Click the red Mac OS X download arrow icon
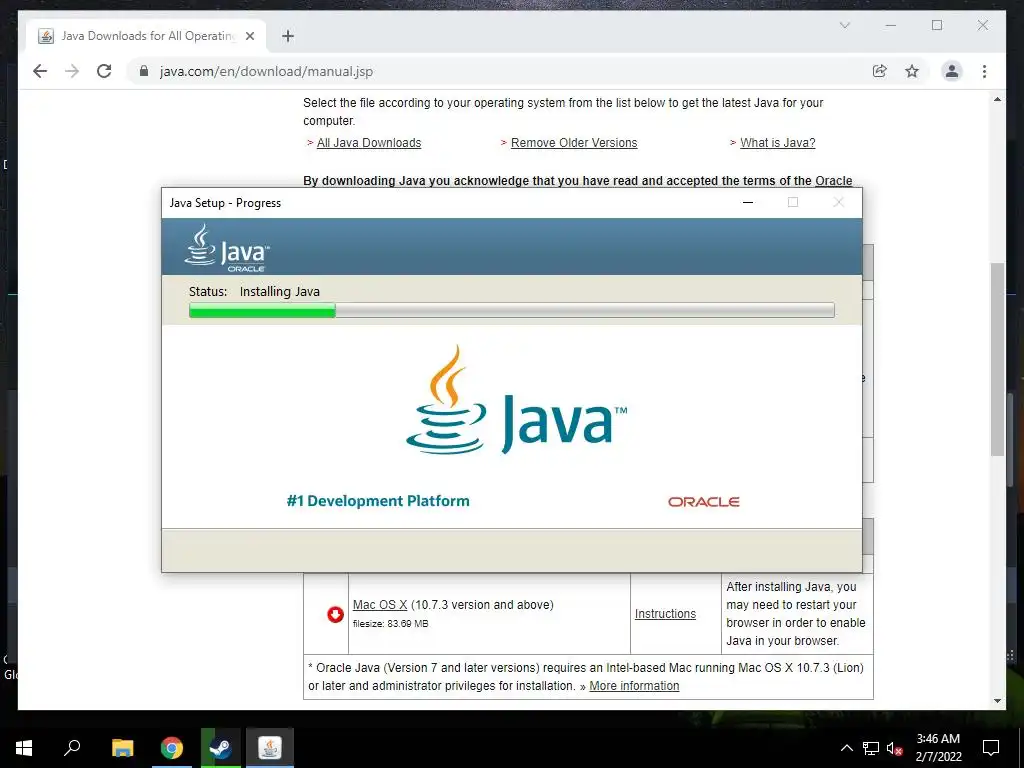This screenshot has height=768, width=1024. pyautogui.click(x=335, y=615)
